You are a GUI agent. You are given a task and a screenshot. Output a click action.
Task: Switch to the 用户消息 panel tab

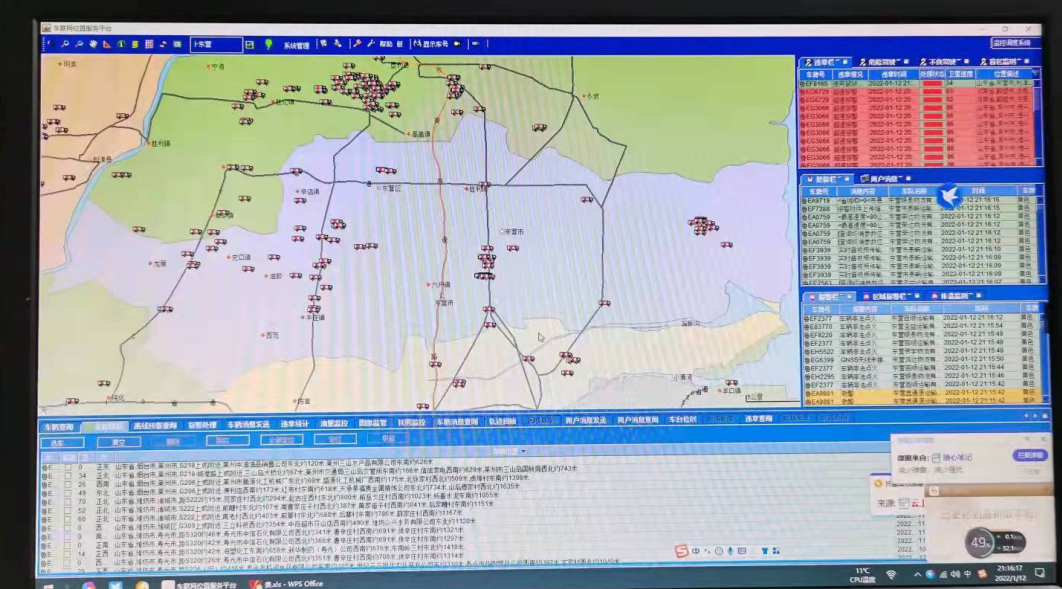[886, 179]
